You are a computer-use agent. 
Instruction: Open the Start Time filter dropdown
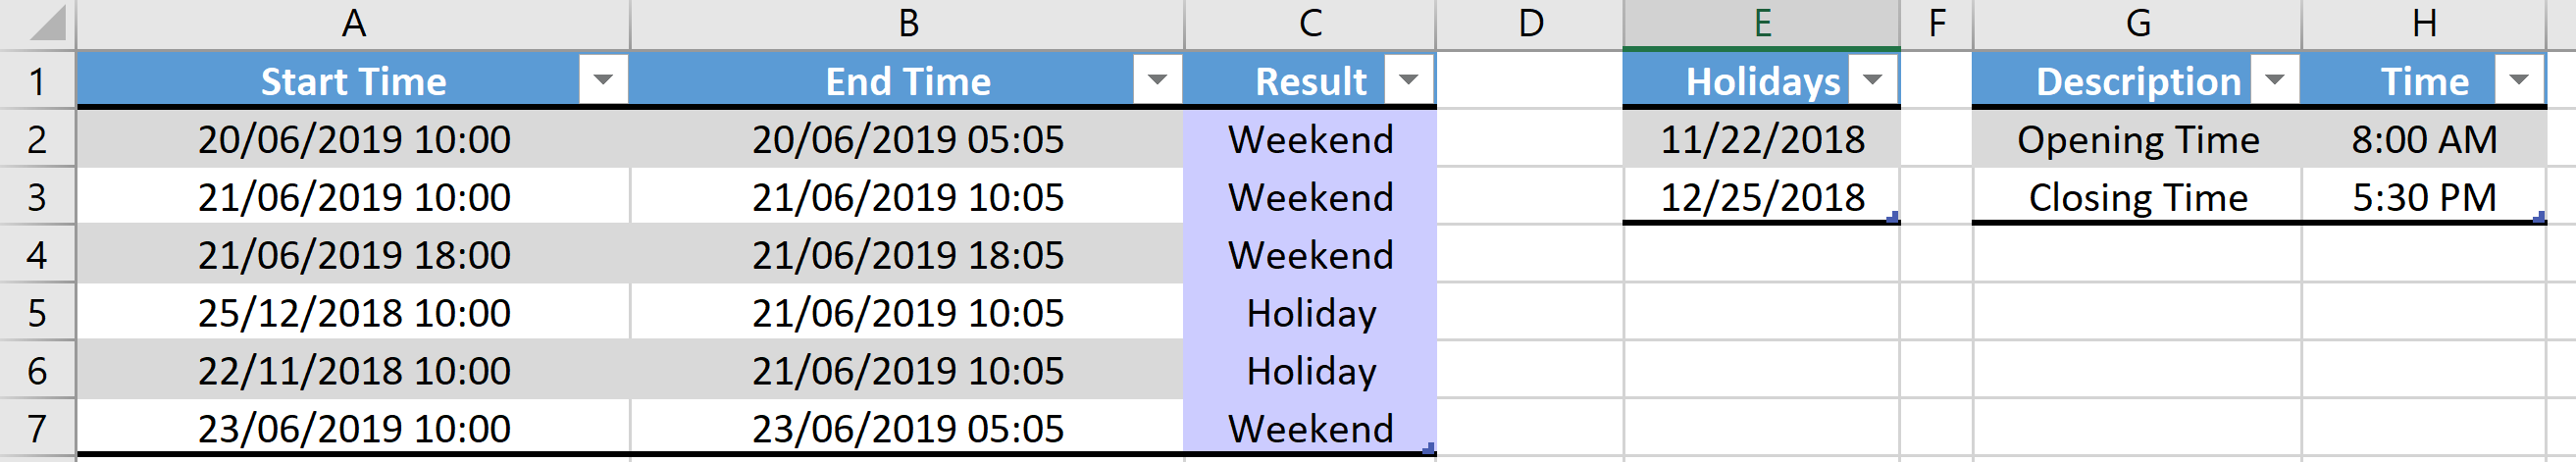click(x=602, y=80)
